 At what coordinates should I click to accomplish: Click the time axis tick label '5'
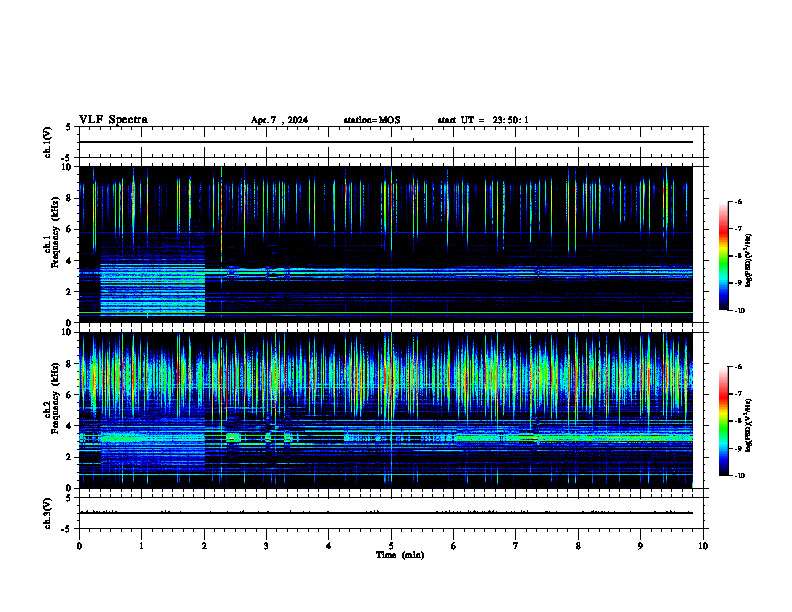pos(391,546)
